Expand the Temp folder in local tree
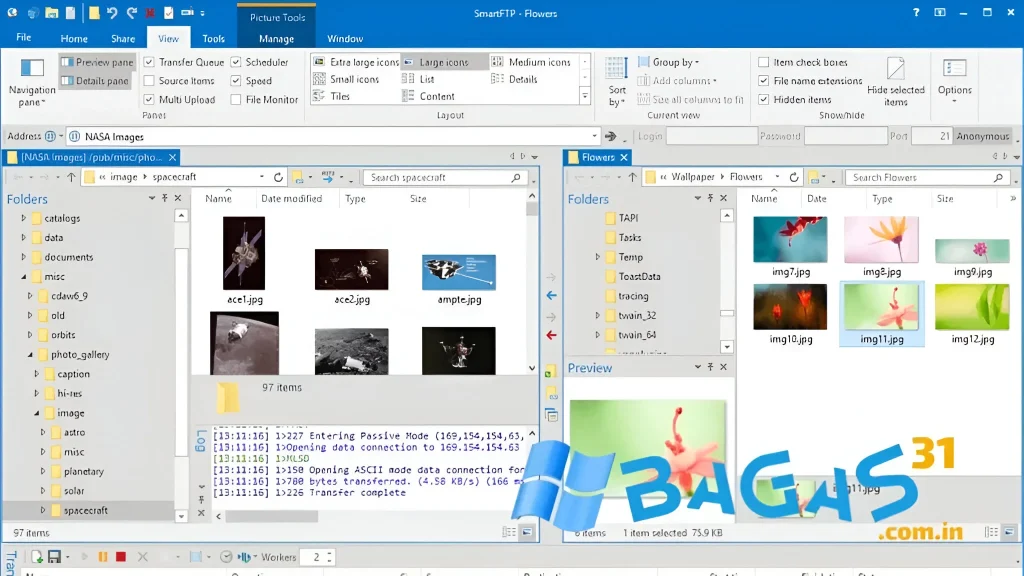 point(598,257)
